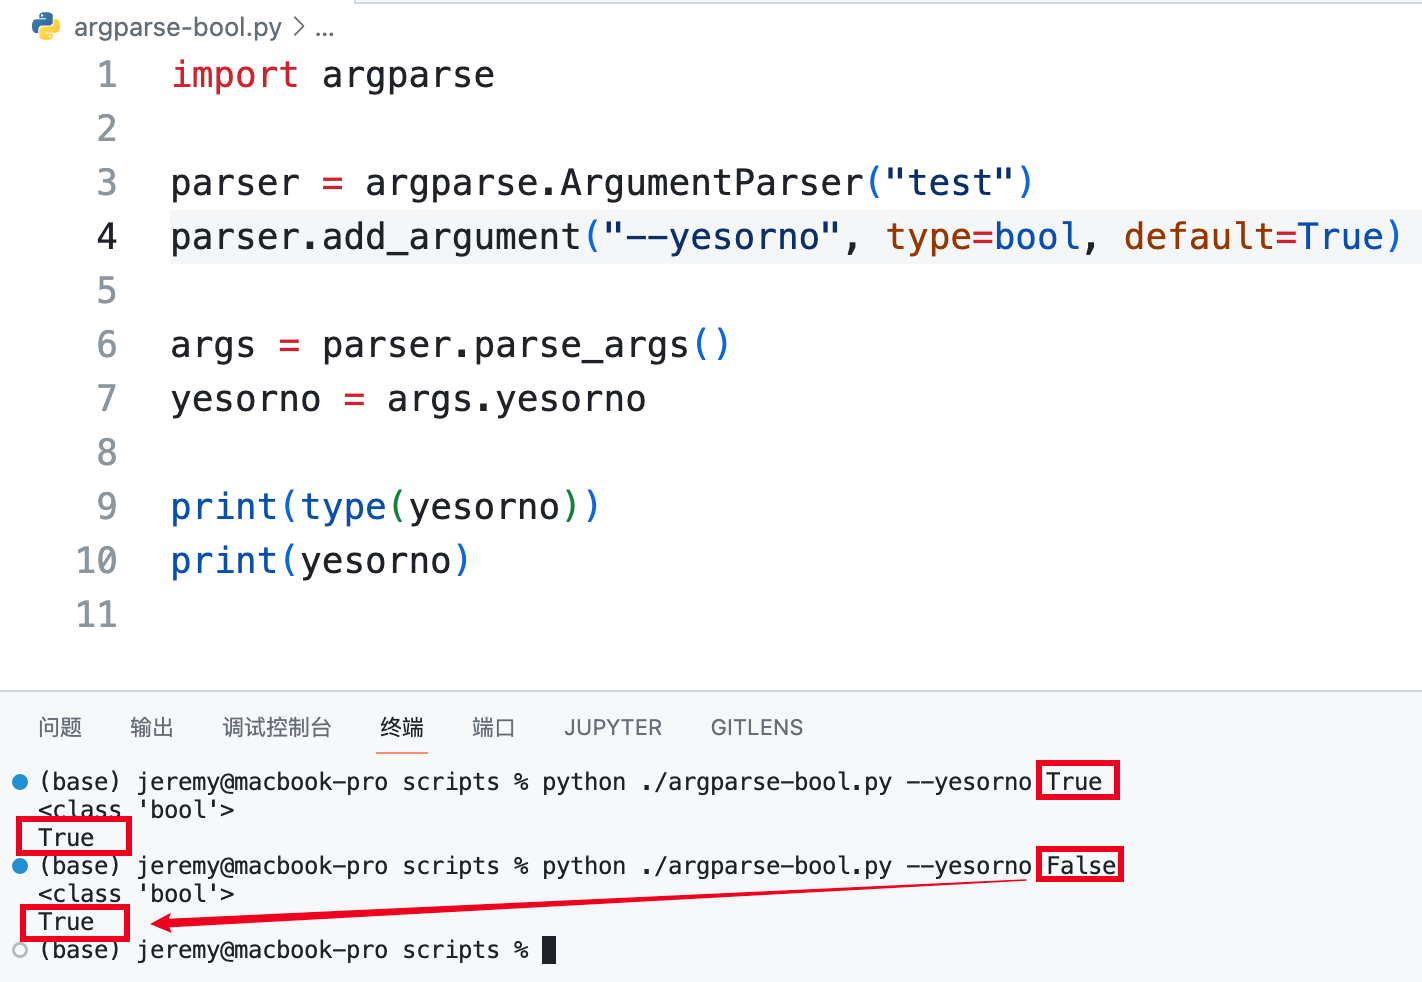This screenshot has height=982, width=1422.
Task: Open the 输出 panel tab
Action: 152,727
